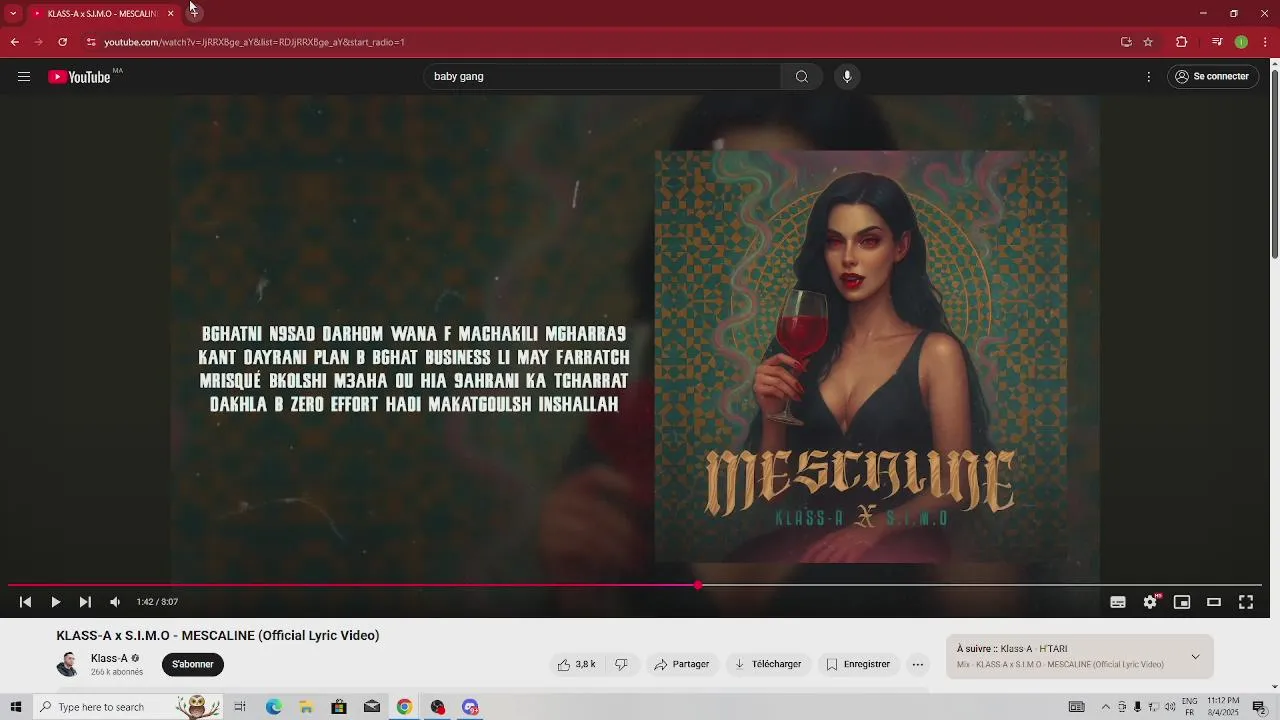Go forward in browser history
Screen dimensions: 1280x720
coord(38,42)
